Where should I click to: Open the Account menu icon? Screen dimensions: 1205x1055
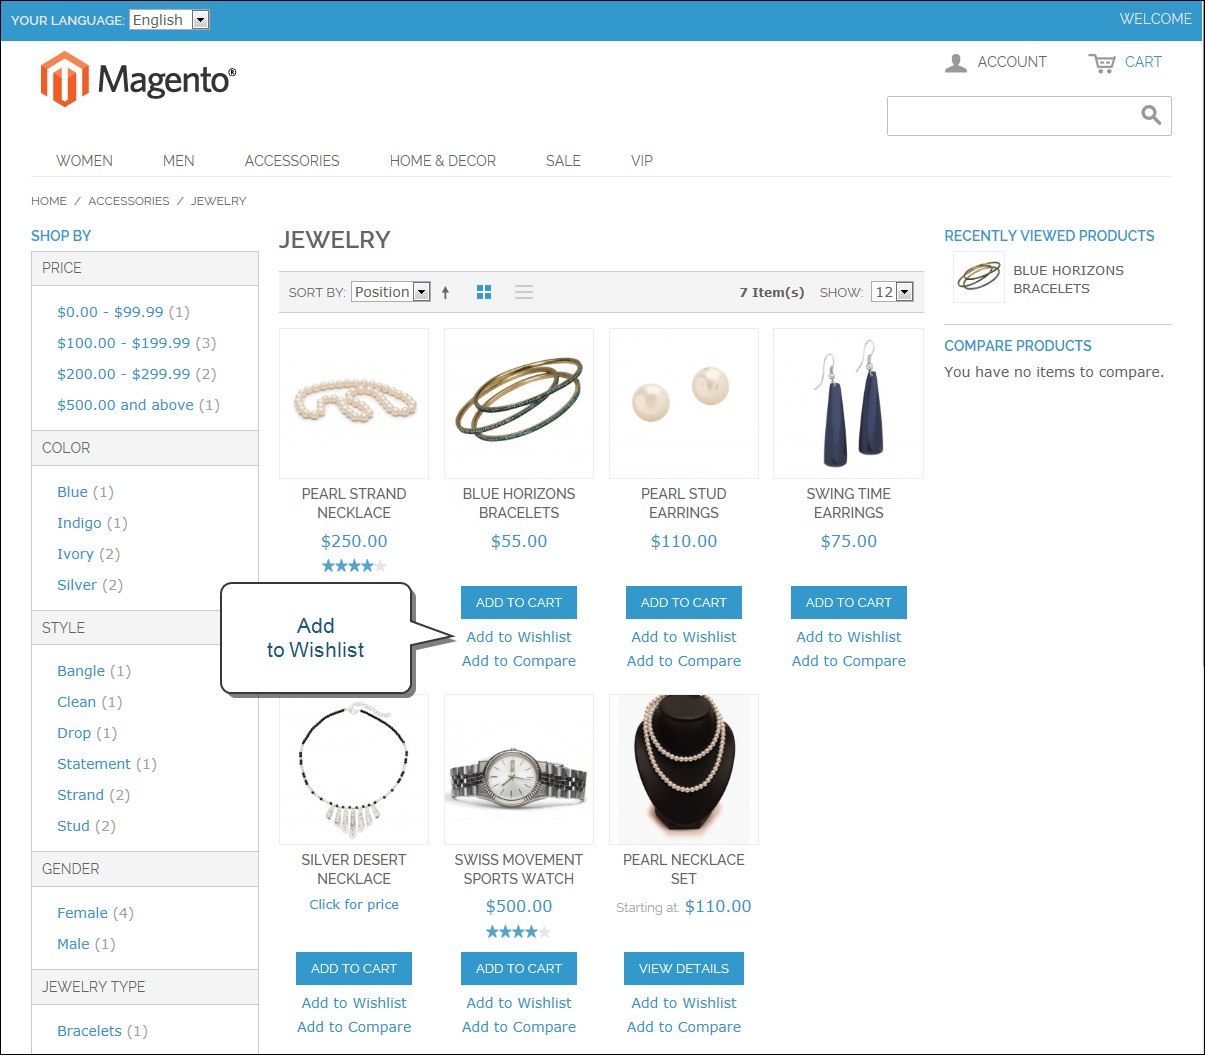click(956, 63)
